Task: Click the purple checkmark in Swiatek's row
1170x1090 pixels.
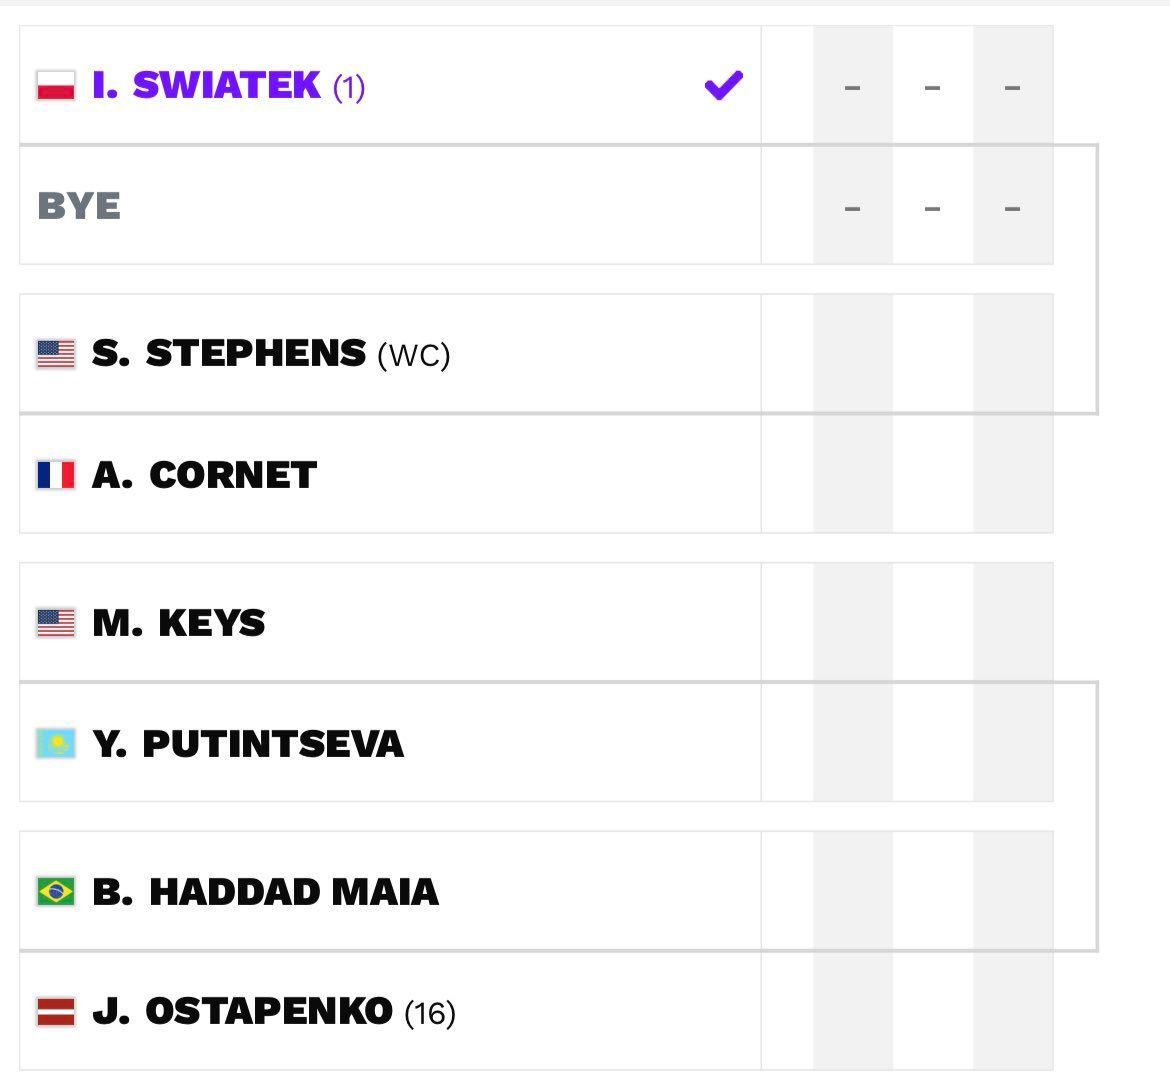Action: [722, 86]
